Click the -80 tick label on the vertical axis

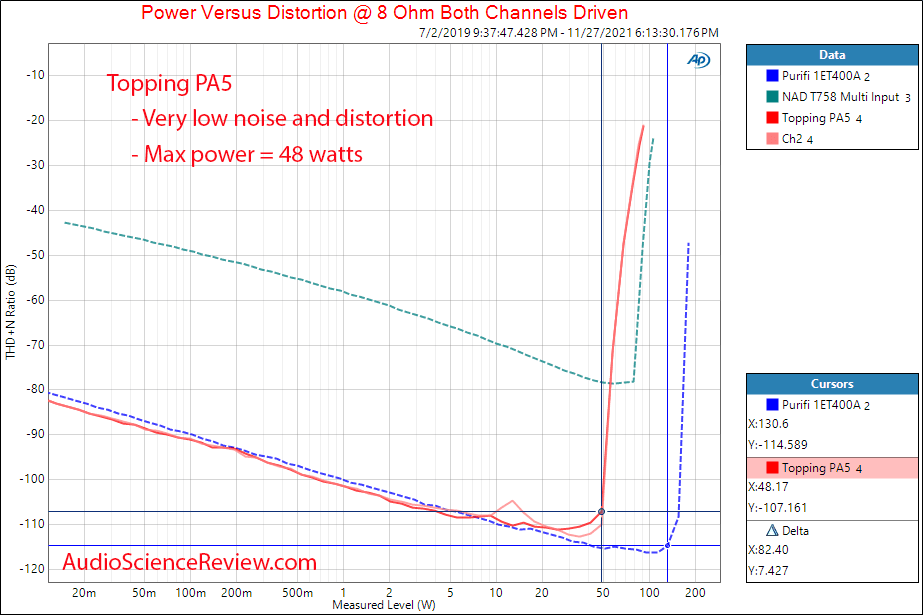(x=35, y=389)
